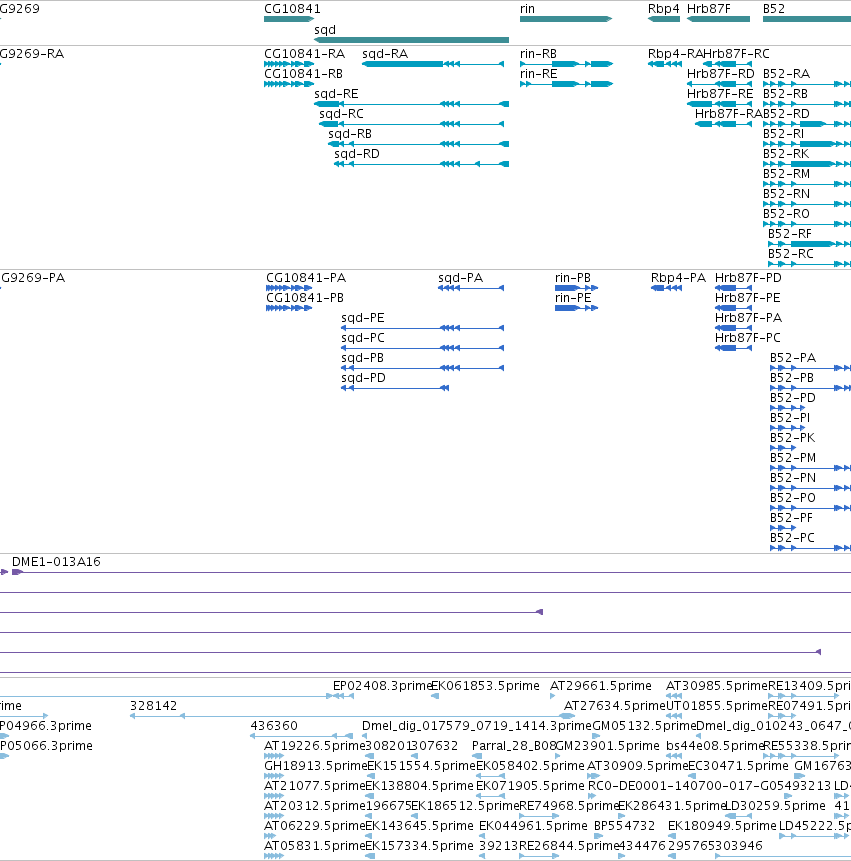Viewport: 851px width, 861px height.
Task: Select the sqd-RE transcript label
Action: [336, 94]
